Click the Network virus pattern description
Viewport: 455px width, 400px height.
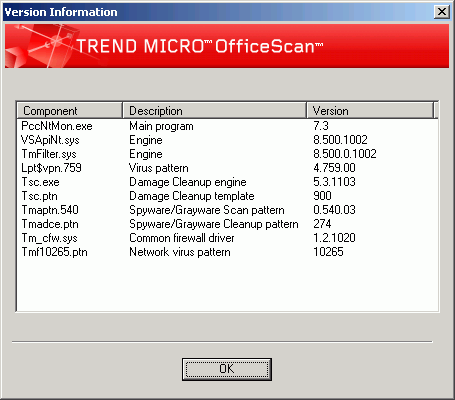(x=180, y=252)
